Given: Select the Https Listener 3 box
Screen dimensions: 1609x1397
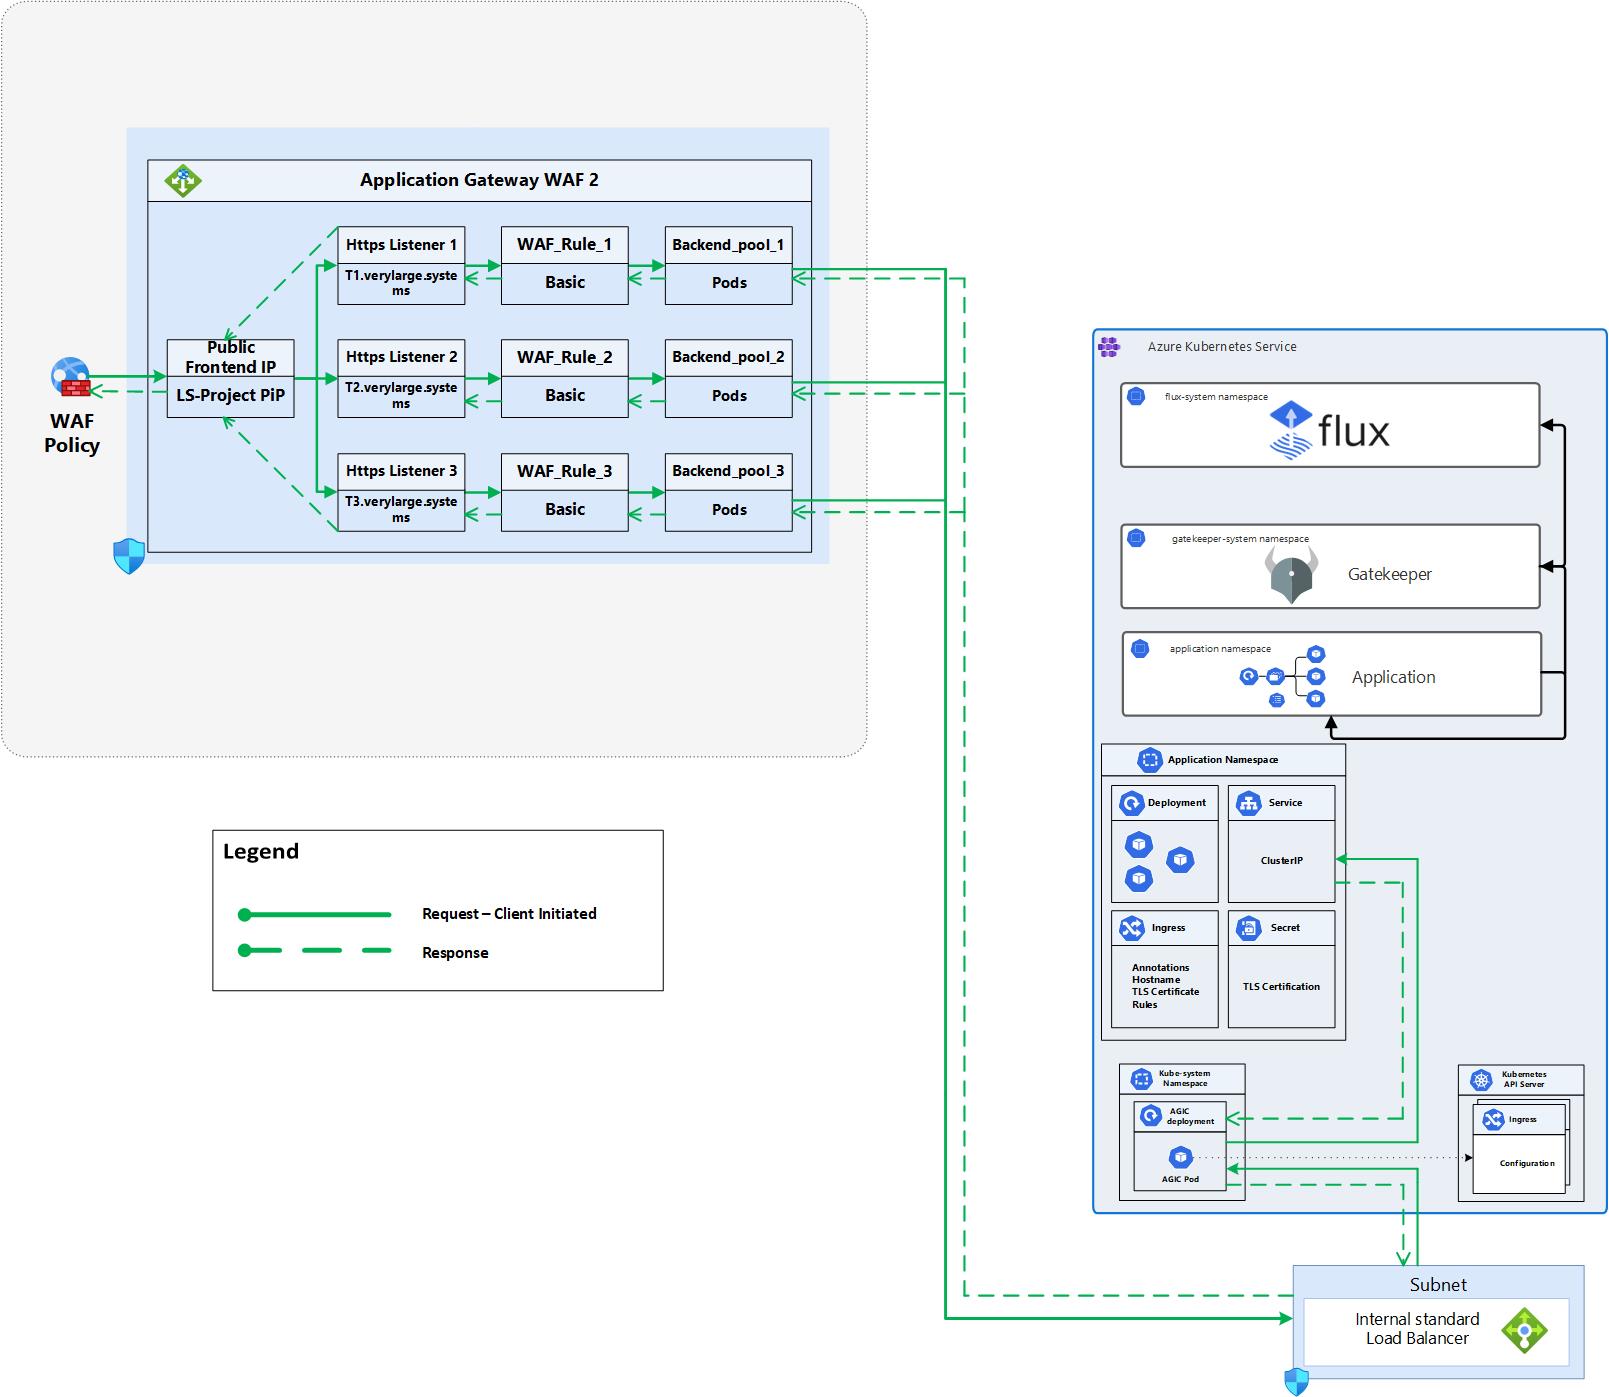Looking at the screenshot, I should pyautogui.click(x=401, y=492).
